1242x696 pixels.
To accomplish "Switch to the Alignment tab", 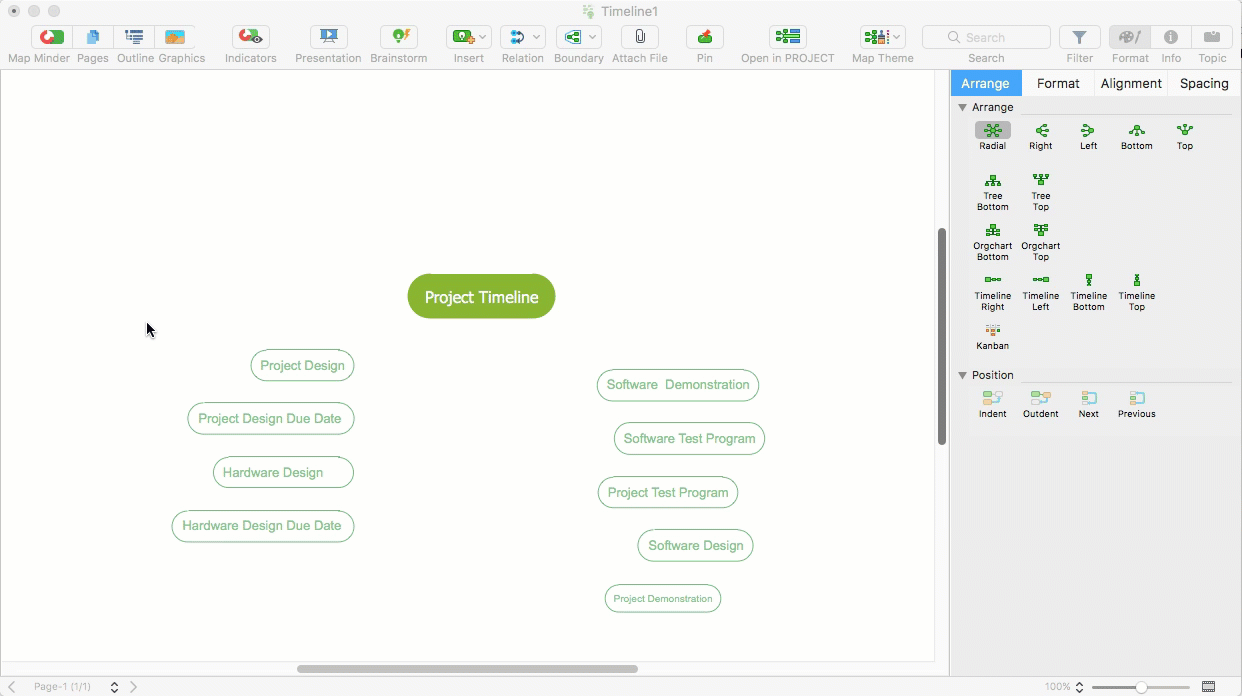I will (1131, 83).
